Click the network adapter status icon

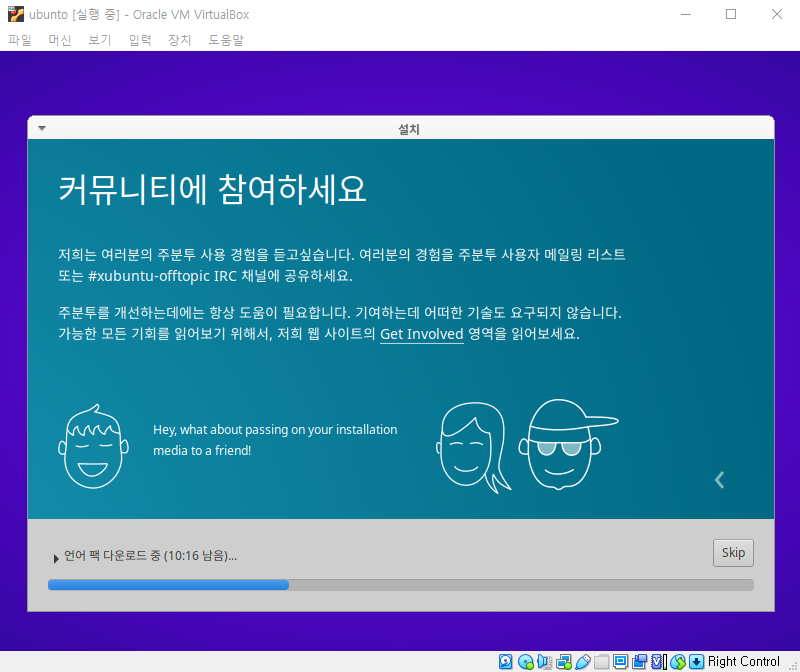tap(564, 662)
